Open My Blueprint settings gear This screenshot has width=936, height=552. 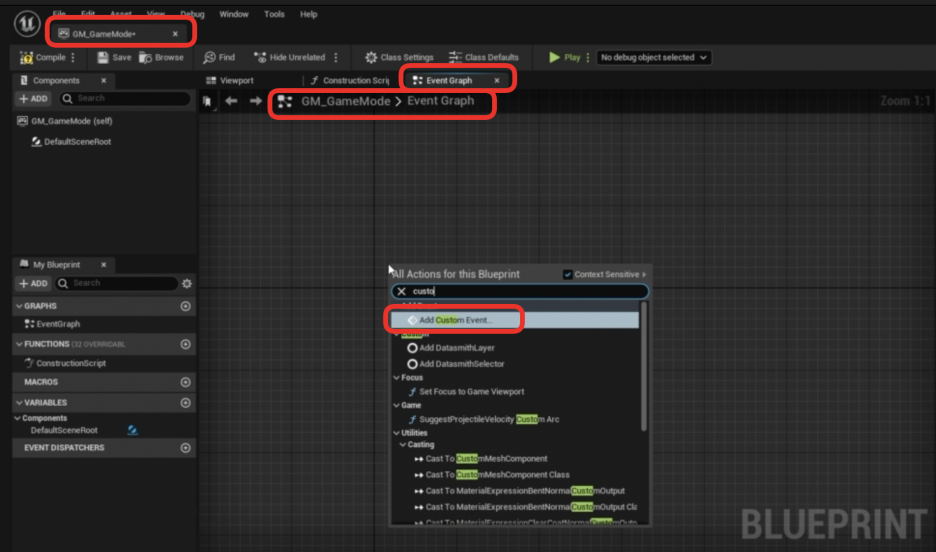[187, 283]
